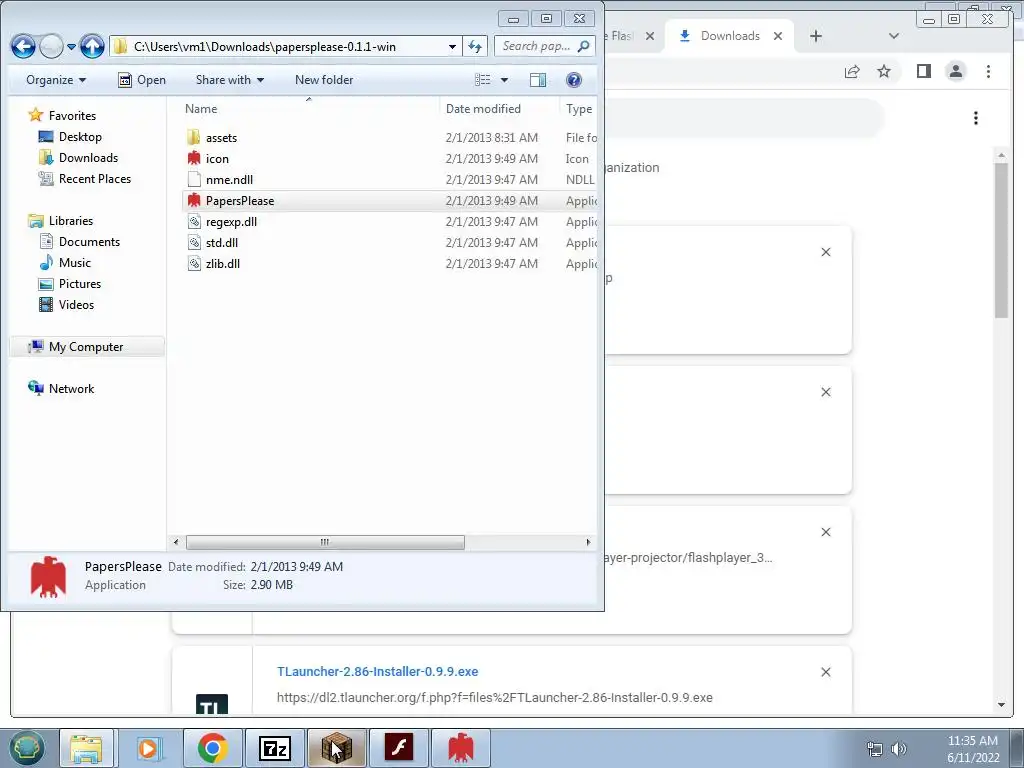Open Downloads in the navigation pane
The height and width of the screenshot is (768, 1024).
pos(78,157)
